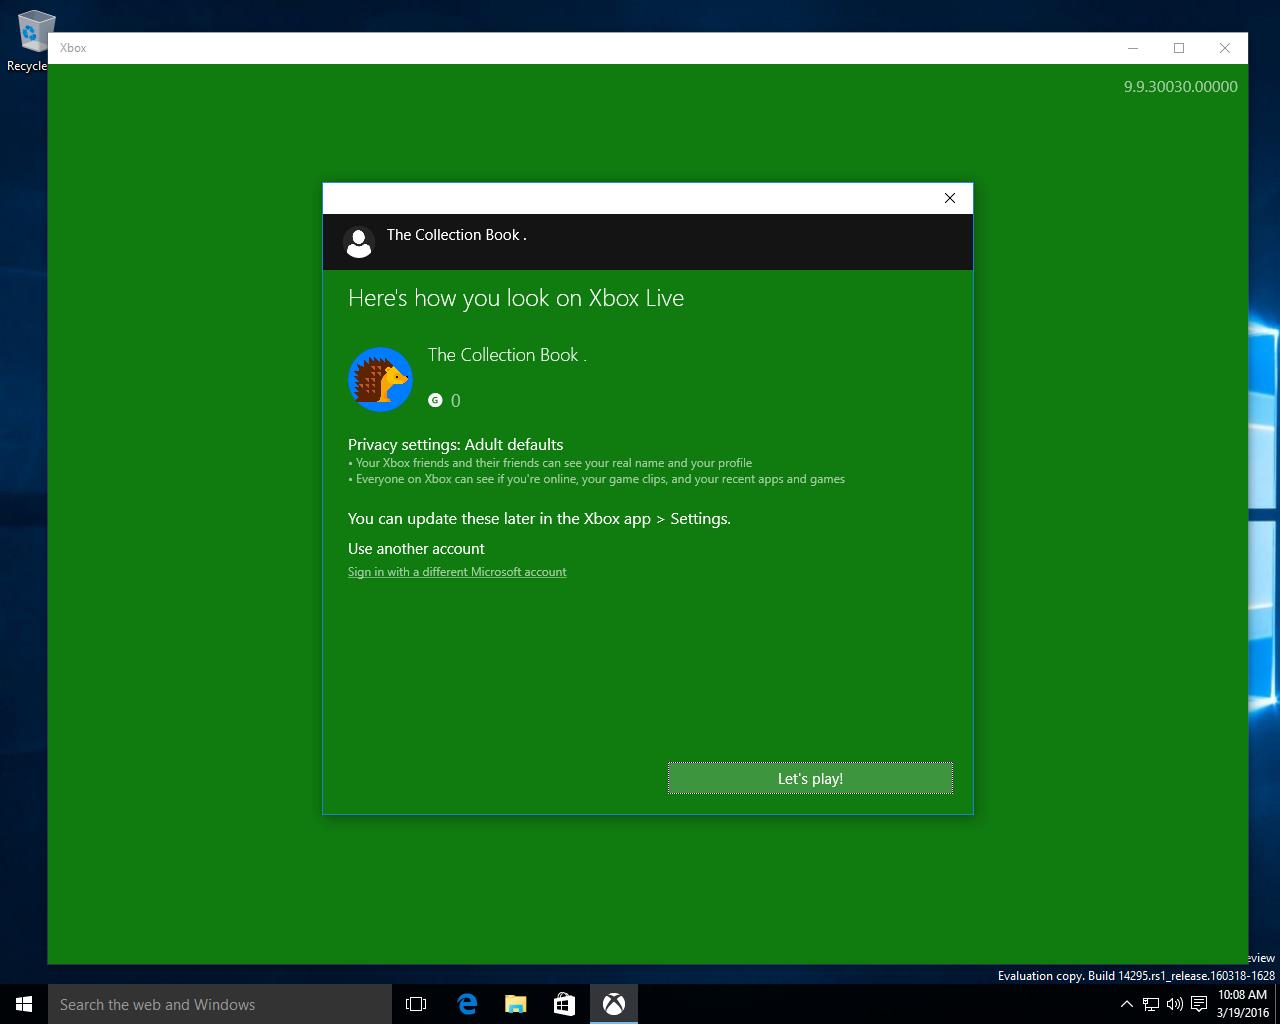Viewport: 1280px width, 1024px height.
Task: Open File Explorer from taskbar
Action: pyautogui.click(x=515, y=1004)
